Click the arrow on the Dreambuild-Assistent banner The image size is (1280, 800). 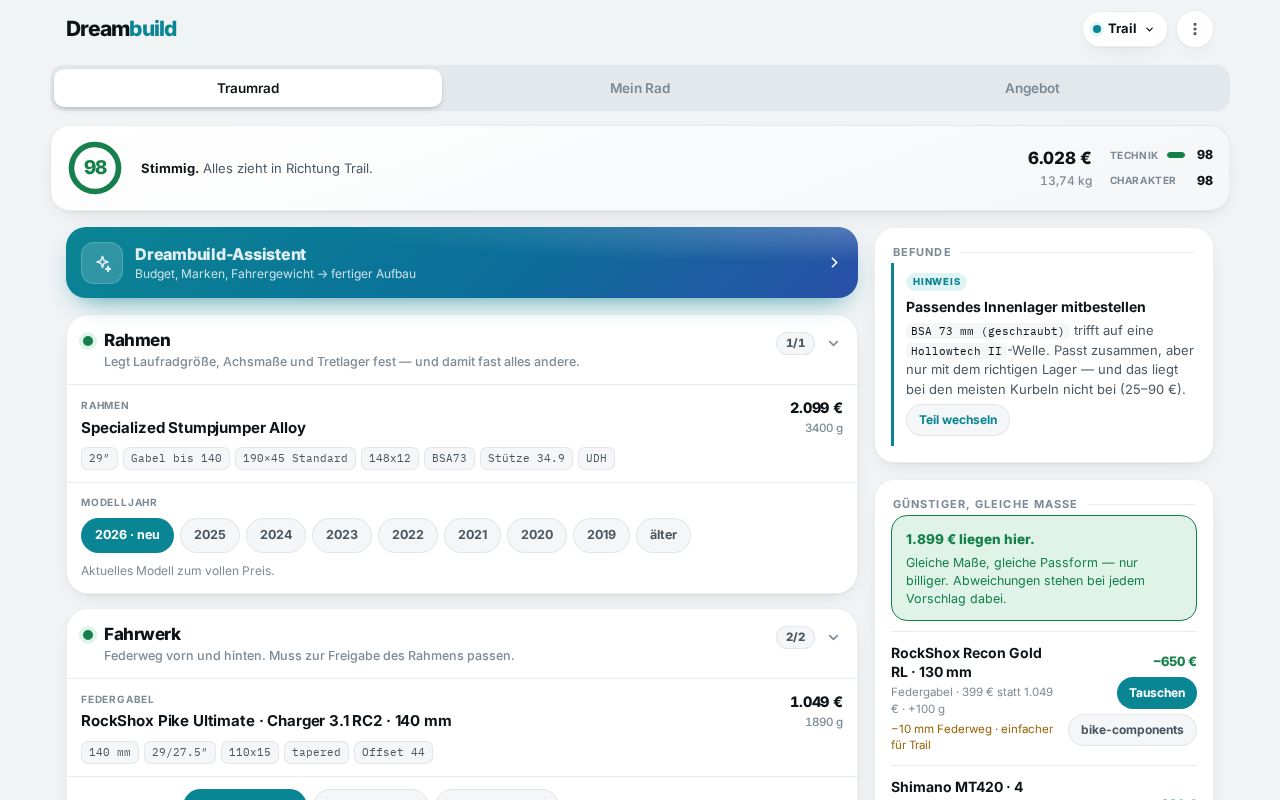834,263
